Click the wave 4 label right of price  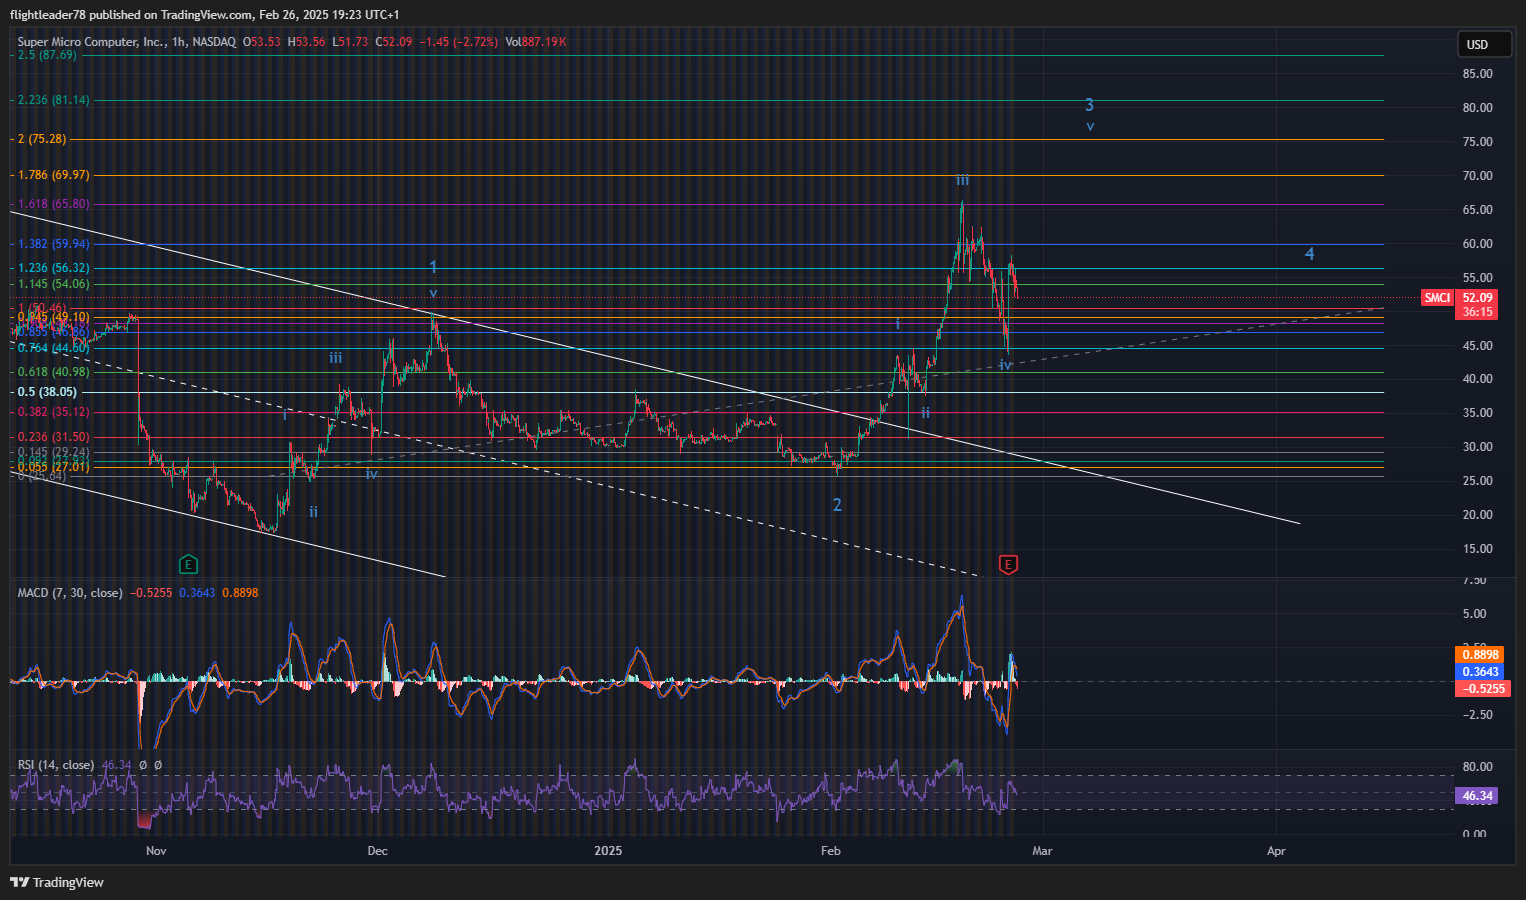point(1309,254)
